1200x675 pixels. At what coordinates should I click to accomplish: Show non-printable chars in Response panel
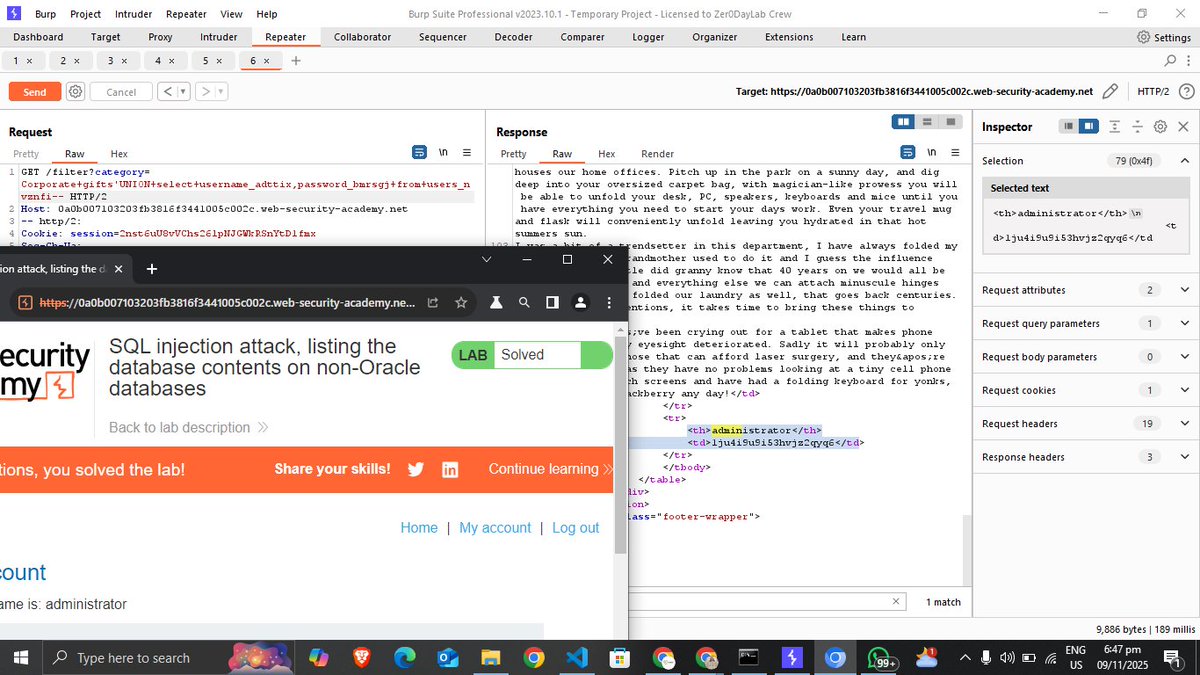(x=931, y=153)
